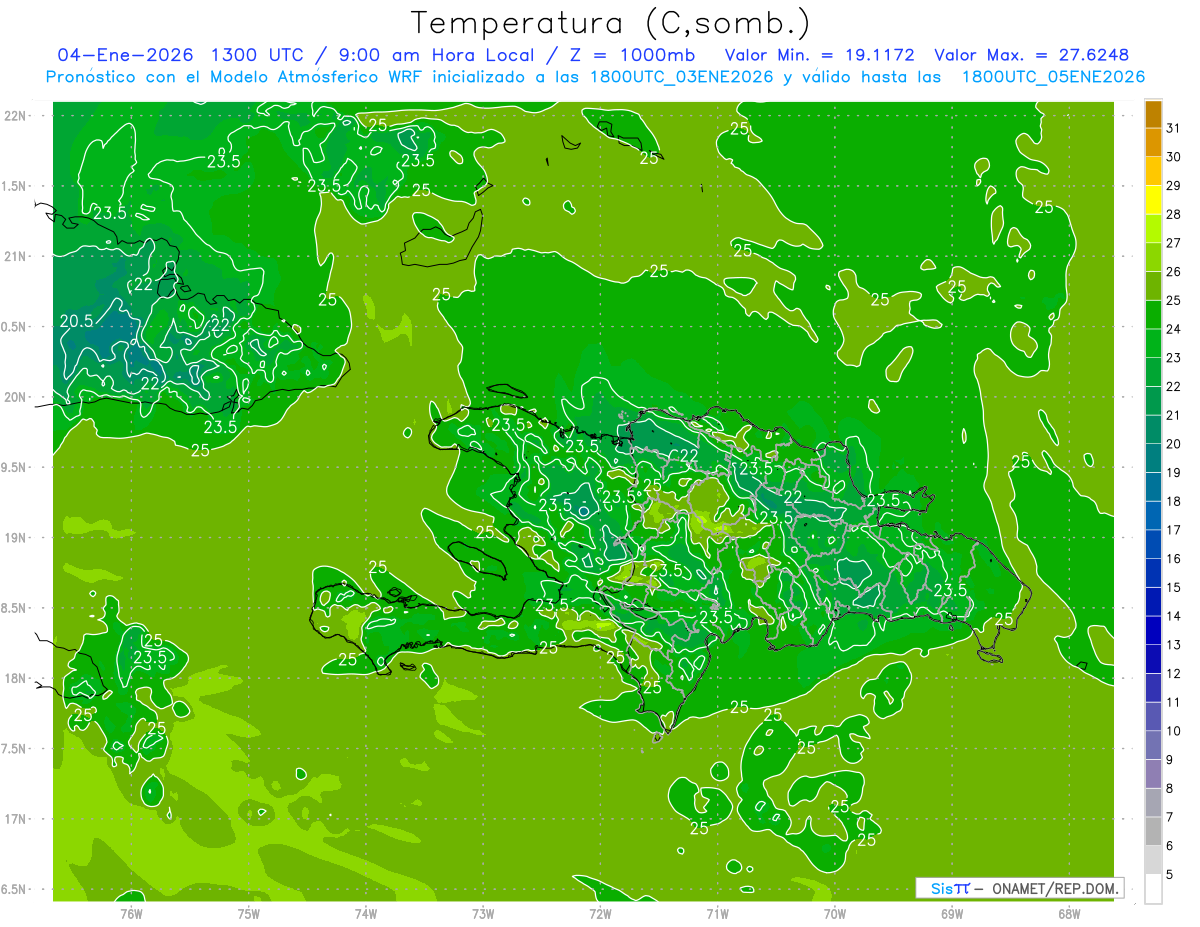Click the "73W" longitude axis label
The height and width of the screenshot is (927, 1200).
(x=483, y=913)
